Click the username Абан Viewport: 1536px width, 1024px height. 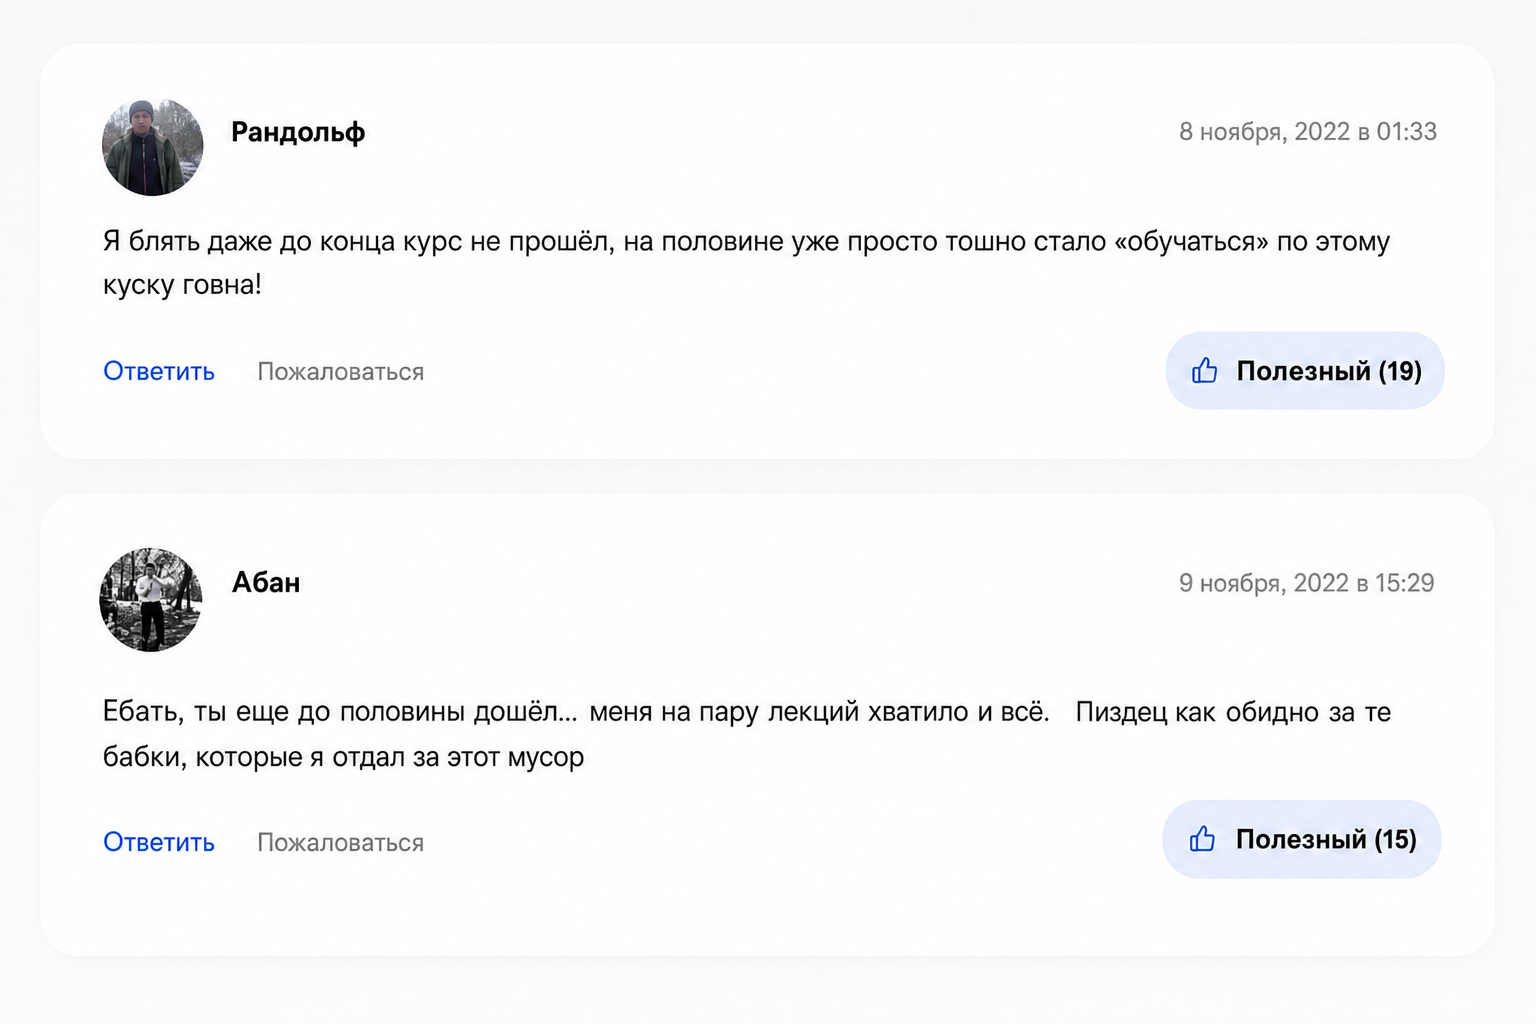(x=266, y=582)
